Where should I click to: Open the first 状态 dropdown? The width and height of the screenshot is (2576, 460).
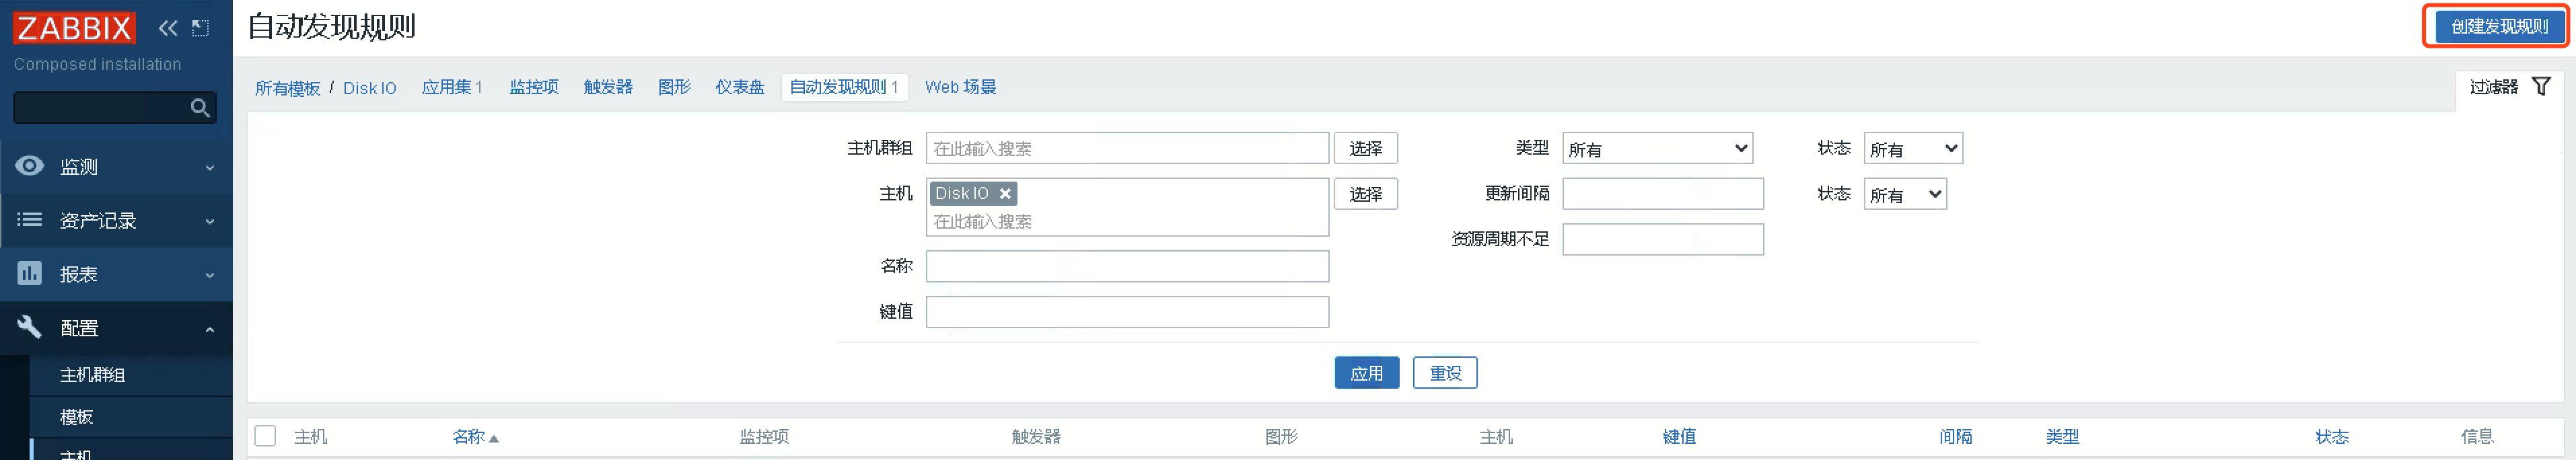click(1912, 149)
